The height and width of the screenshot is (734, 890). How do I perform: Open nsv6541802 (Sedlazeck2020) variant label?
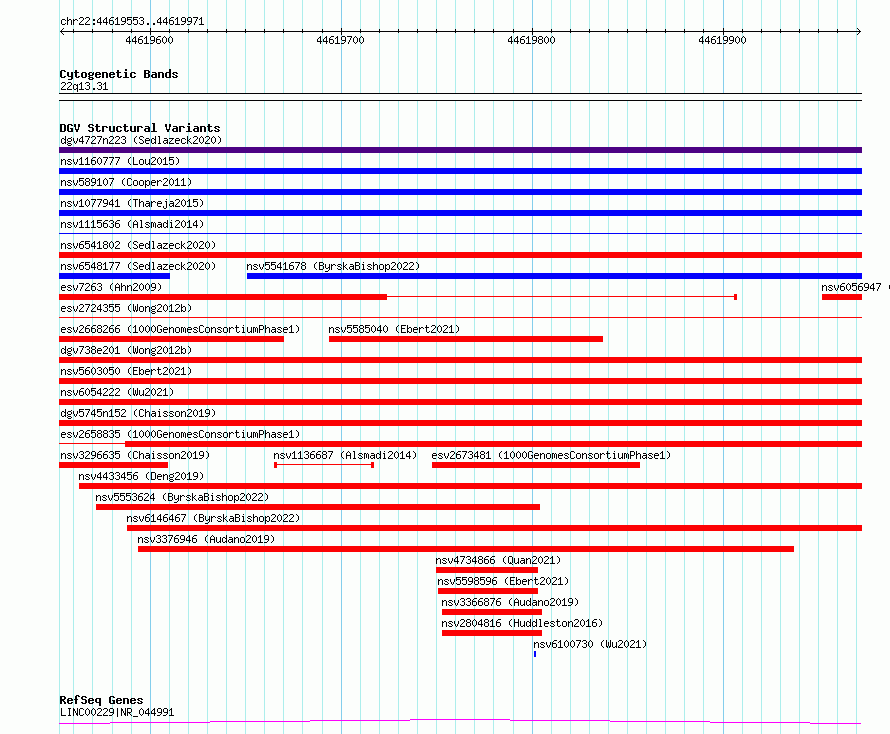coord(138,245)
